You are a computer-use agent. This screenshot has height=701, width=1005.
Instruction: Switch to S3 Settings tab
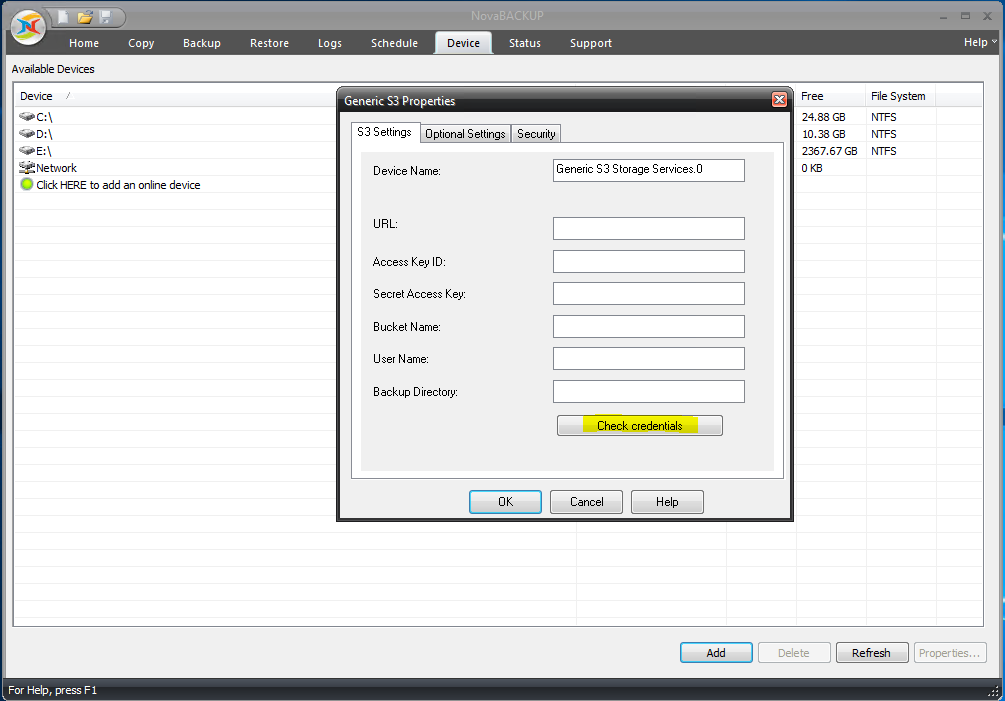click(385, 132)
